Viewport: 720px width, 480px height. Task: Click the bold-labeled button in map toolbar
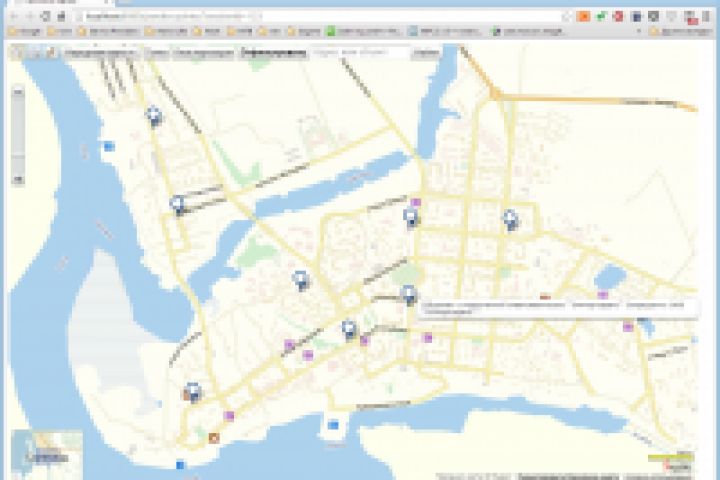(273, 53)
